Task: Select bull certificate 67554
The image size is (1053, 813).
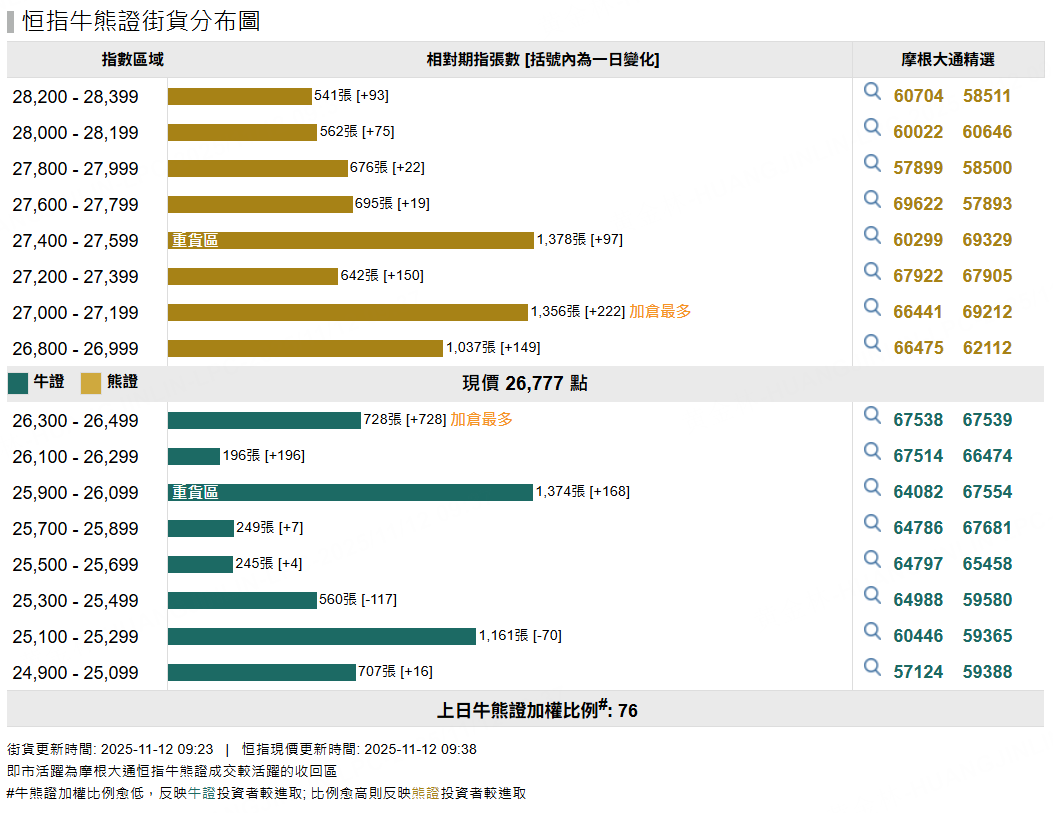Action: point(987,492)
